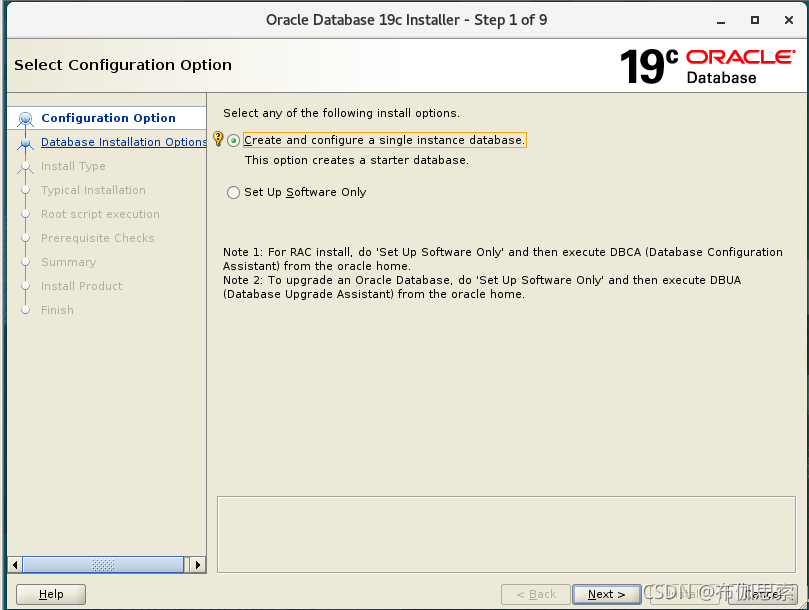Minimize the Oracle installer window

(x=721, y=21)
